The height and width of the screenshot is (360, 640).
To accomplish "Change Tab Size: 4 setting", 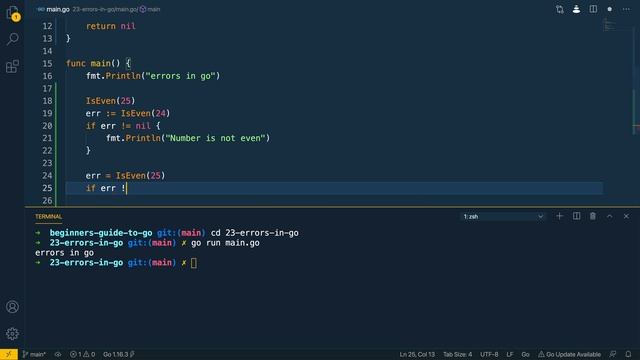I will [x=458, y=354].
